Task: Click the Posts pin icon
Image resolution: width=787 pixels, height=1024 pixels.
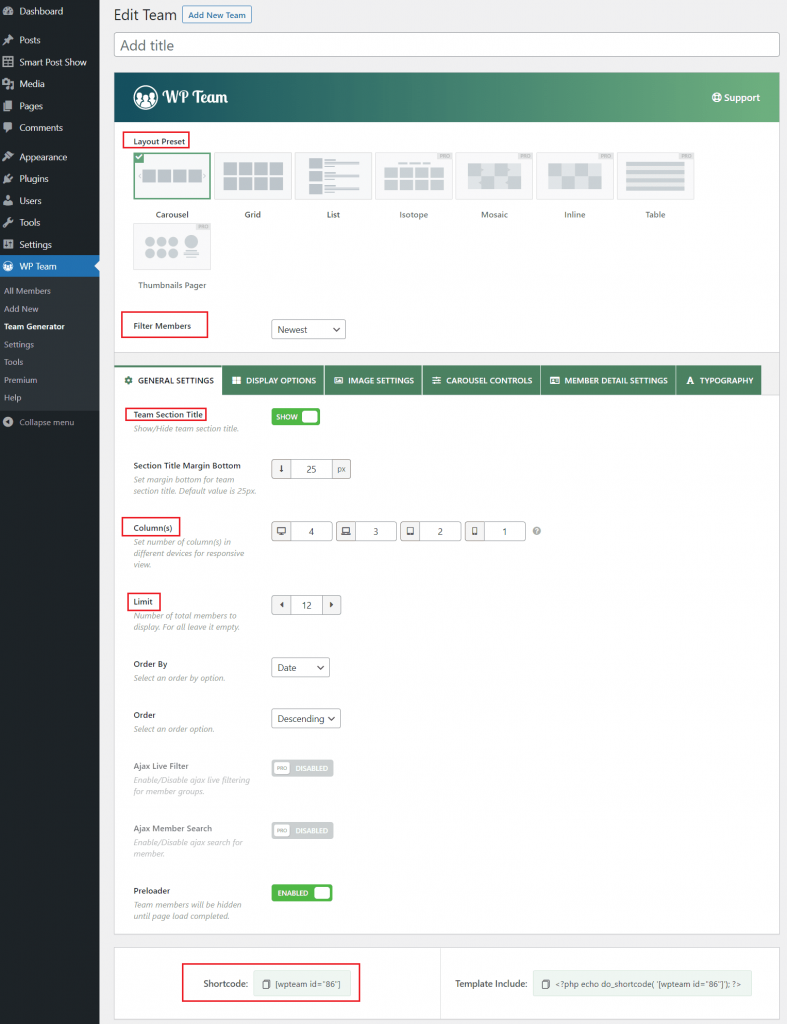Action: pyautogui.click(x=8, y=40)
